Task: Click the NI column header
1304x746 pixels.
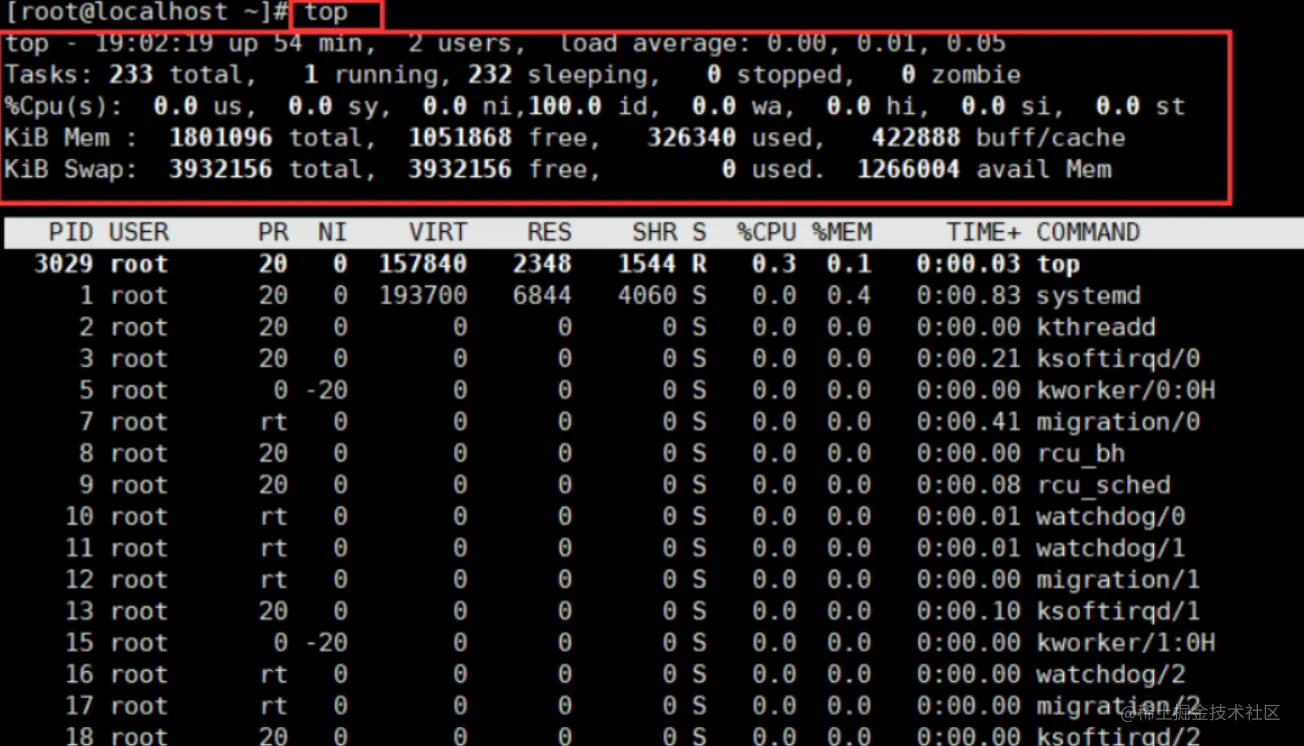Action: tap(333, 233)
